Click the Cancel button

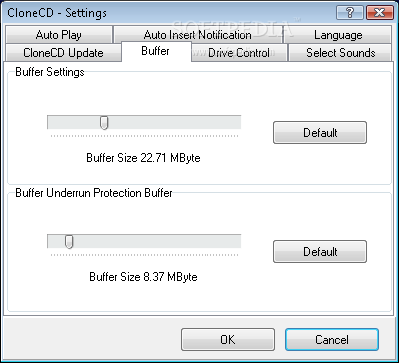(332, 339)
